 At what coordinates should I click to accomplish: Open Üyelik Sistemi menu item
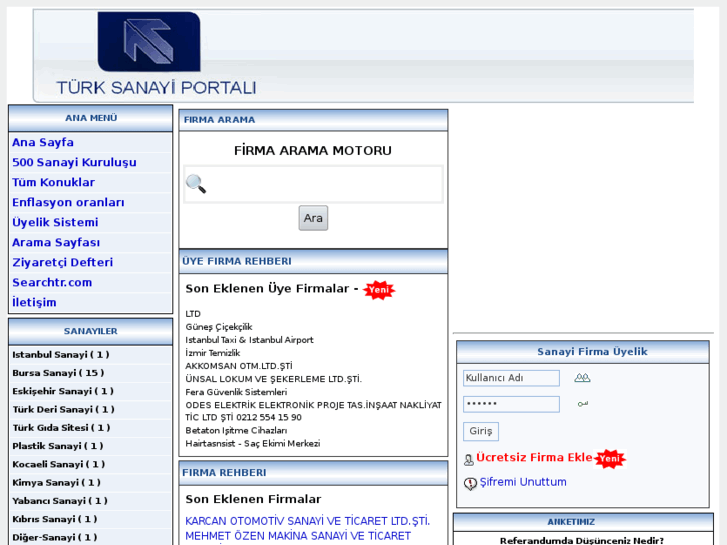[55, 222]
